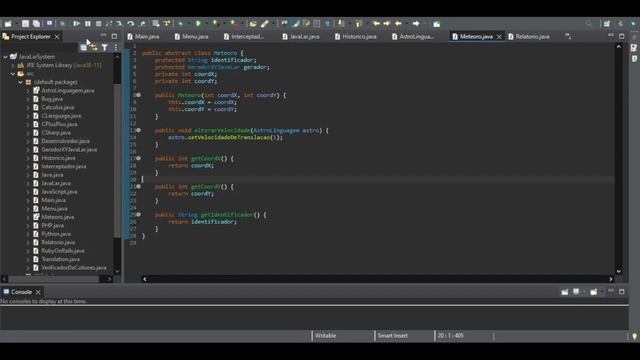Open the Run dropdown arrow

click(x=206, y=24)
